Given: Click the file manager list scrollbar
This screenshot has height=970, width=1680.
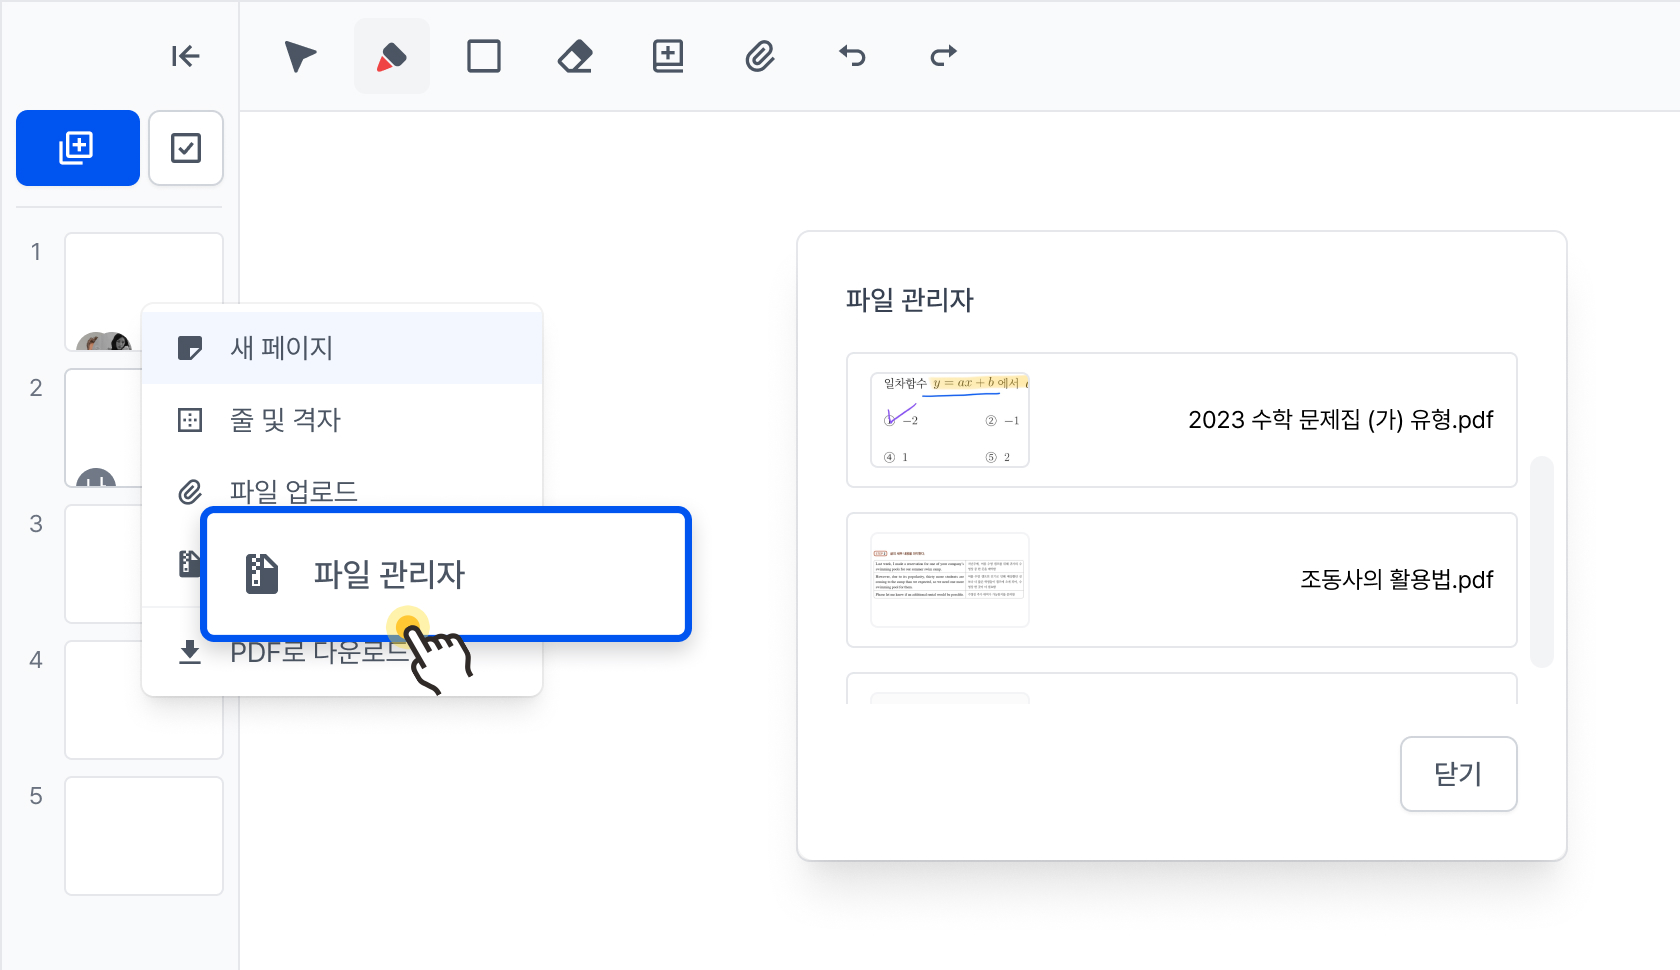Looking at the screenshot, I should 1542,562.
